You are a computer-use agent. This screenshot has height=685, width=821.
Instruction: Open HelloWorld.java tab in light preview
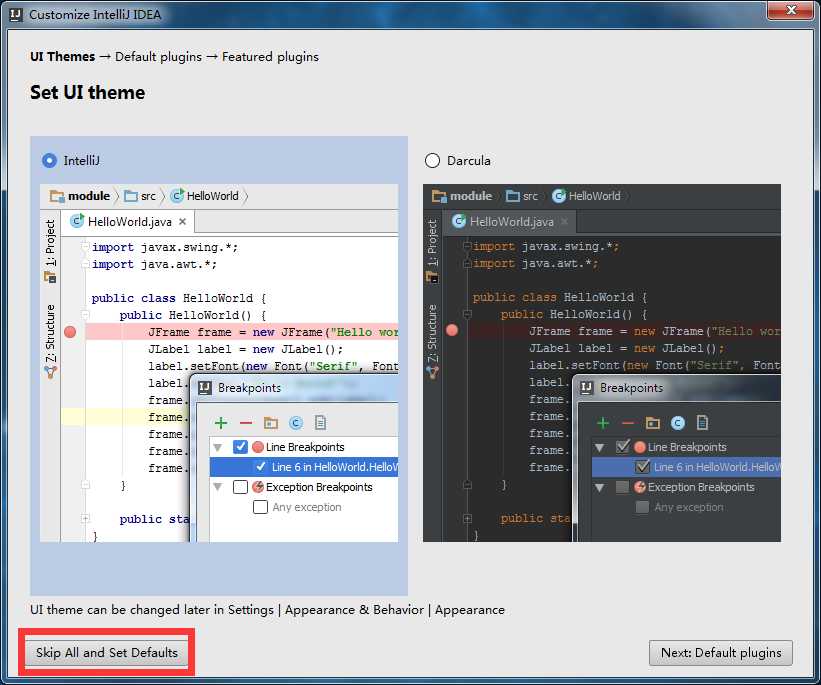(129, 222)
